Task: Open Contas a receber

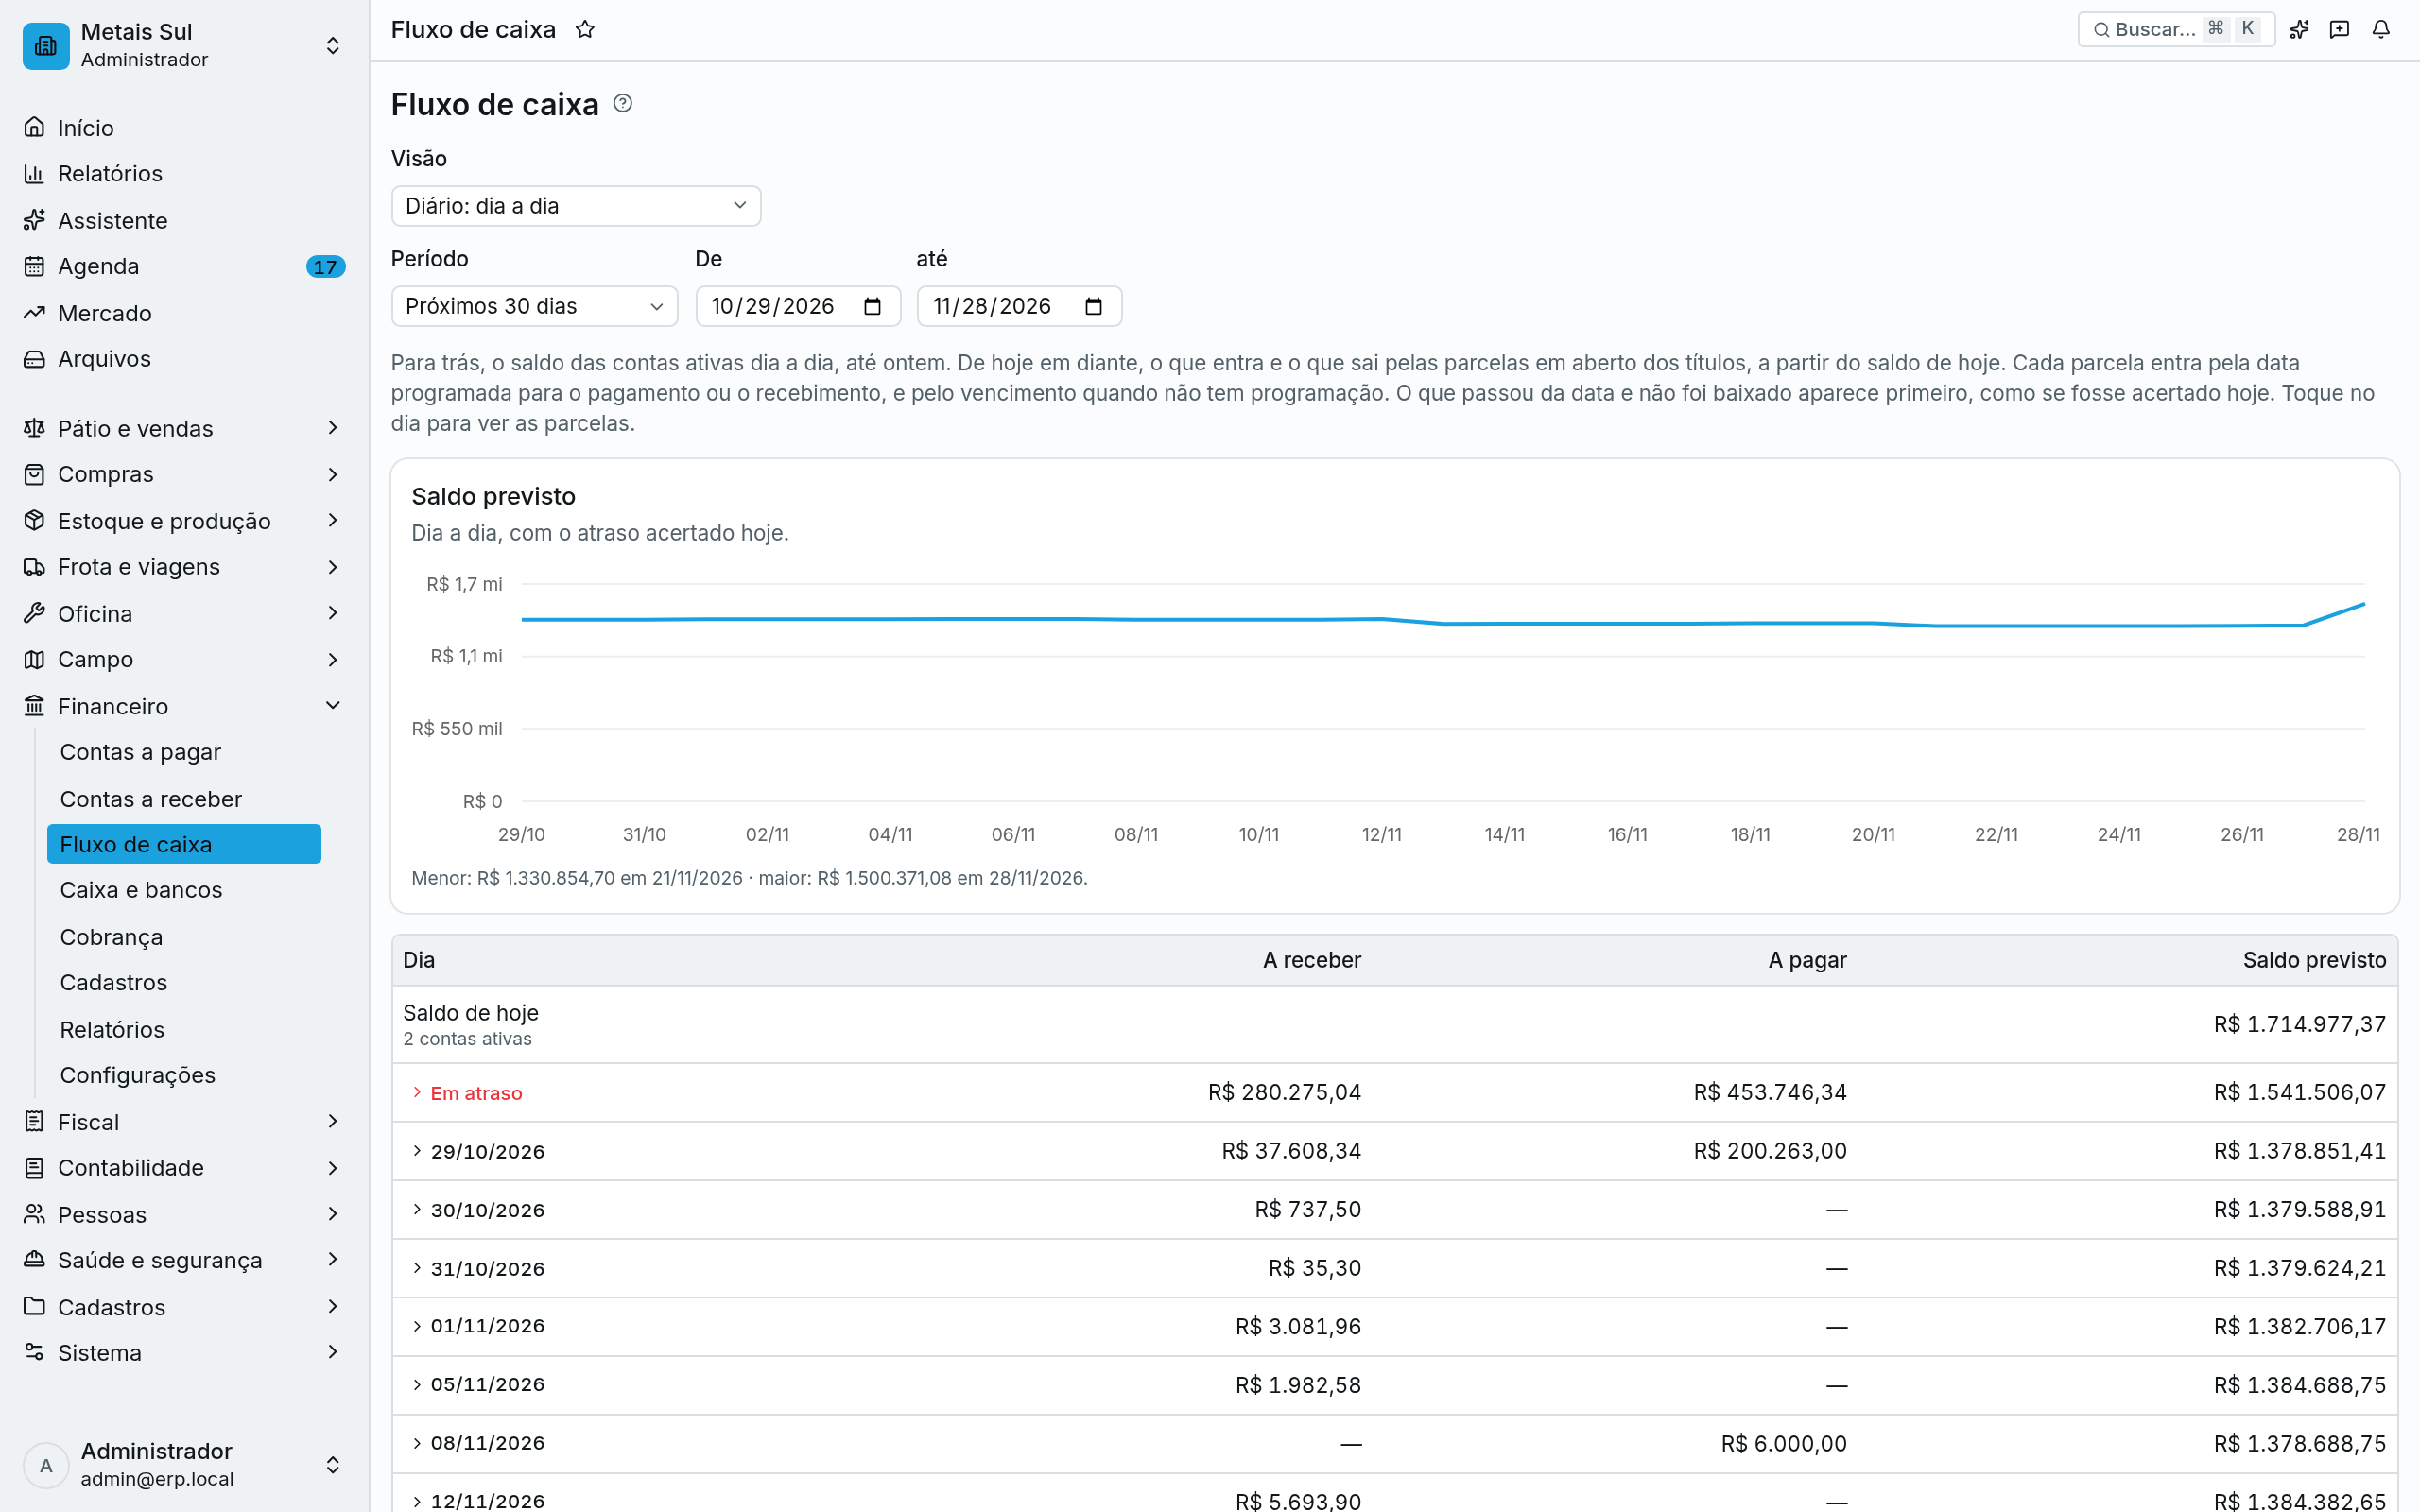Action: point(184,799)
